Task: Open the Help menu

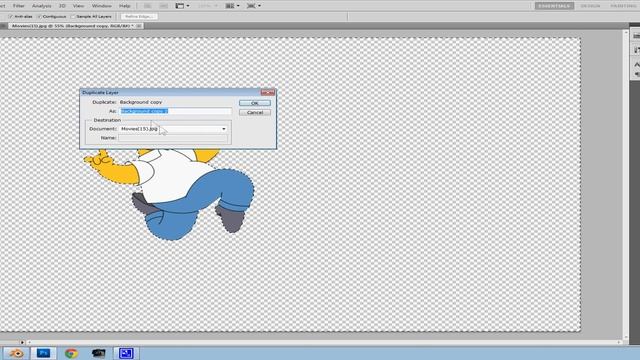Action: (125, 6)
